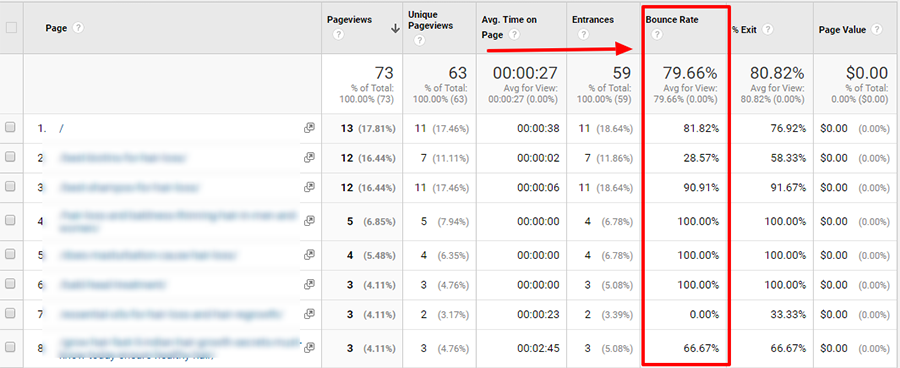Open help icon next to Page header
This screenshot has height=368, width=900.
click(79, 28)
